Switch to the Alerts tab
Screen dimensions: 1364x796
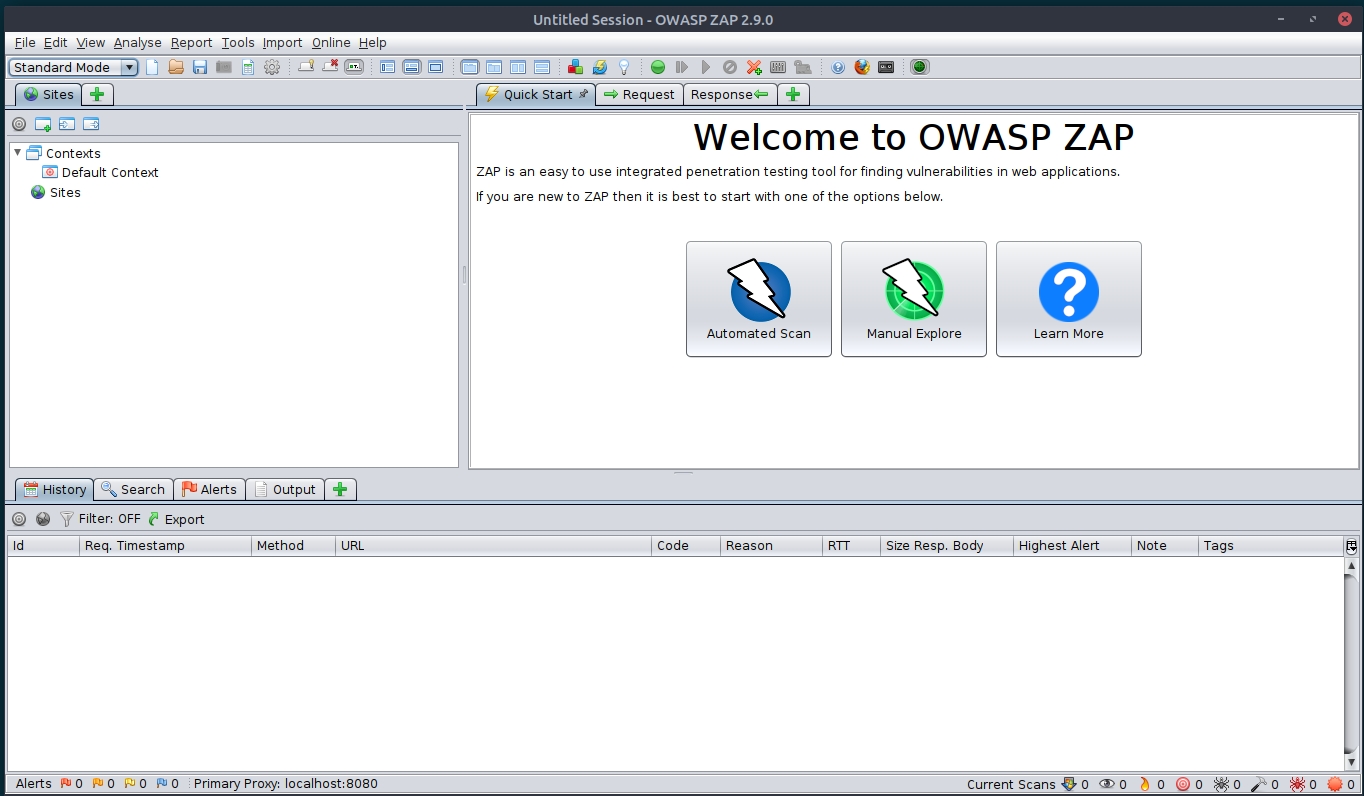(x=210, y=489)
